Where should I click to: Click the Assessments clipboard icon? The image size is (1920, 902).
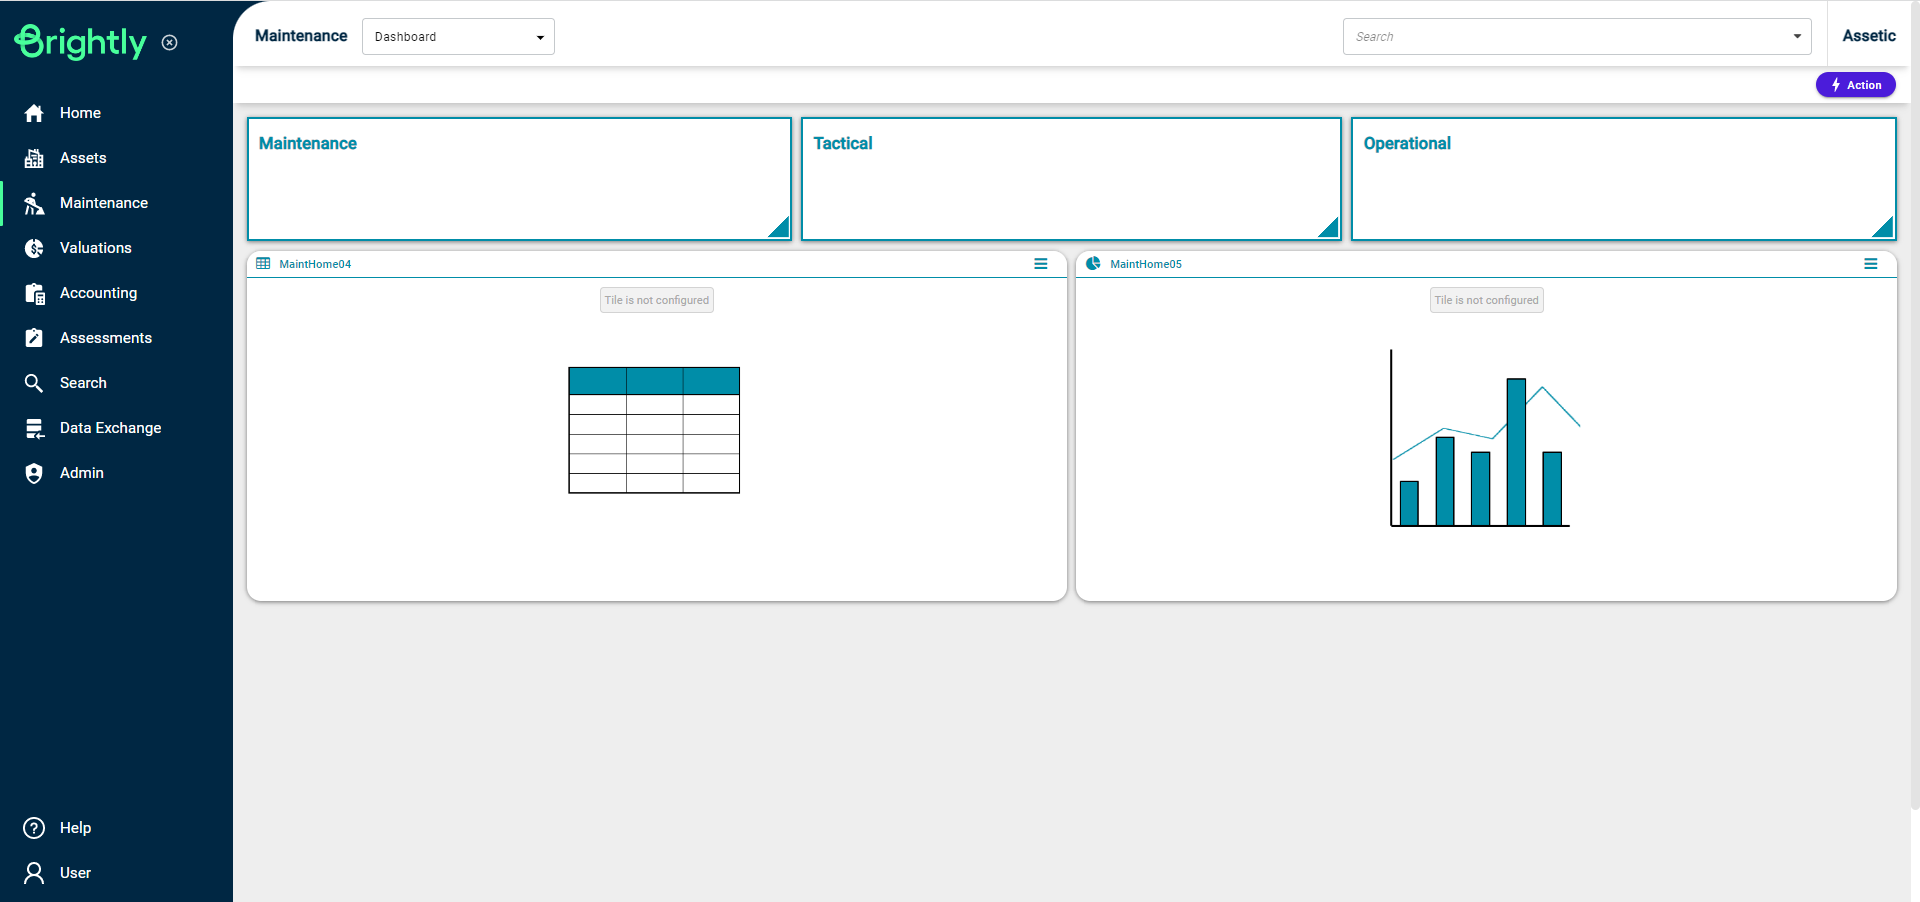(34, 338)
